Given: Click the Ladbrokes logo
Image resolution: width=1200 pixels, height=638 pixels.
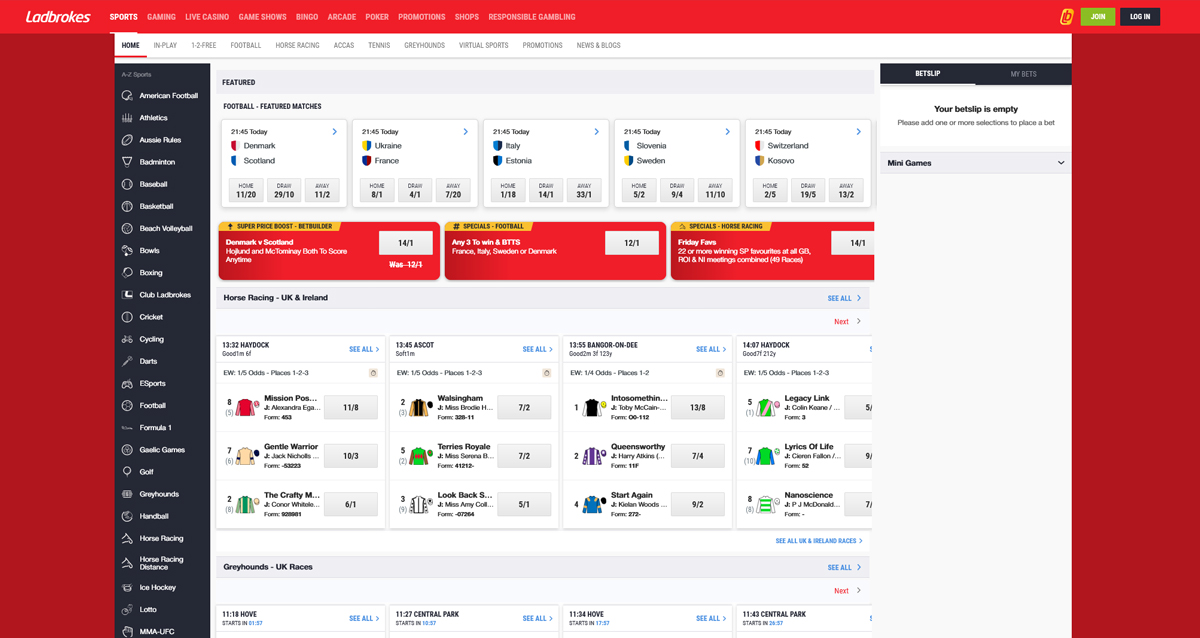Looking at the screenshot, I should (x=58, y=16).
